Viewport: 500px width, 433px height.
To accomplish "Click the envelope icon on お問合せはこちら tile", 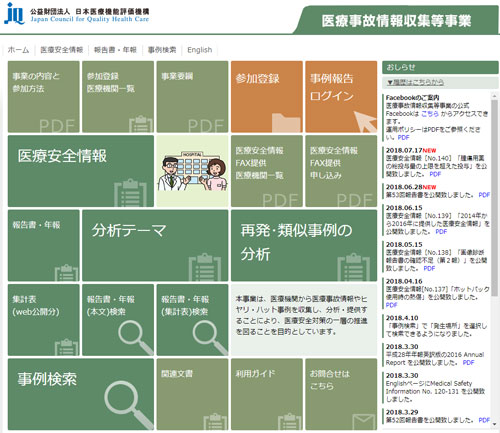I will click(x=363, y=421).
